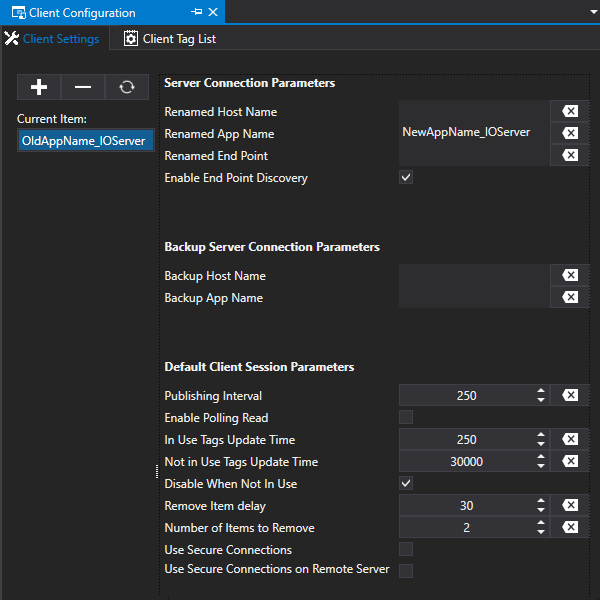Viewport: 600px width, 600px height.
Task: Click the minus button to remove item
Action: [83, 87]
